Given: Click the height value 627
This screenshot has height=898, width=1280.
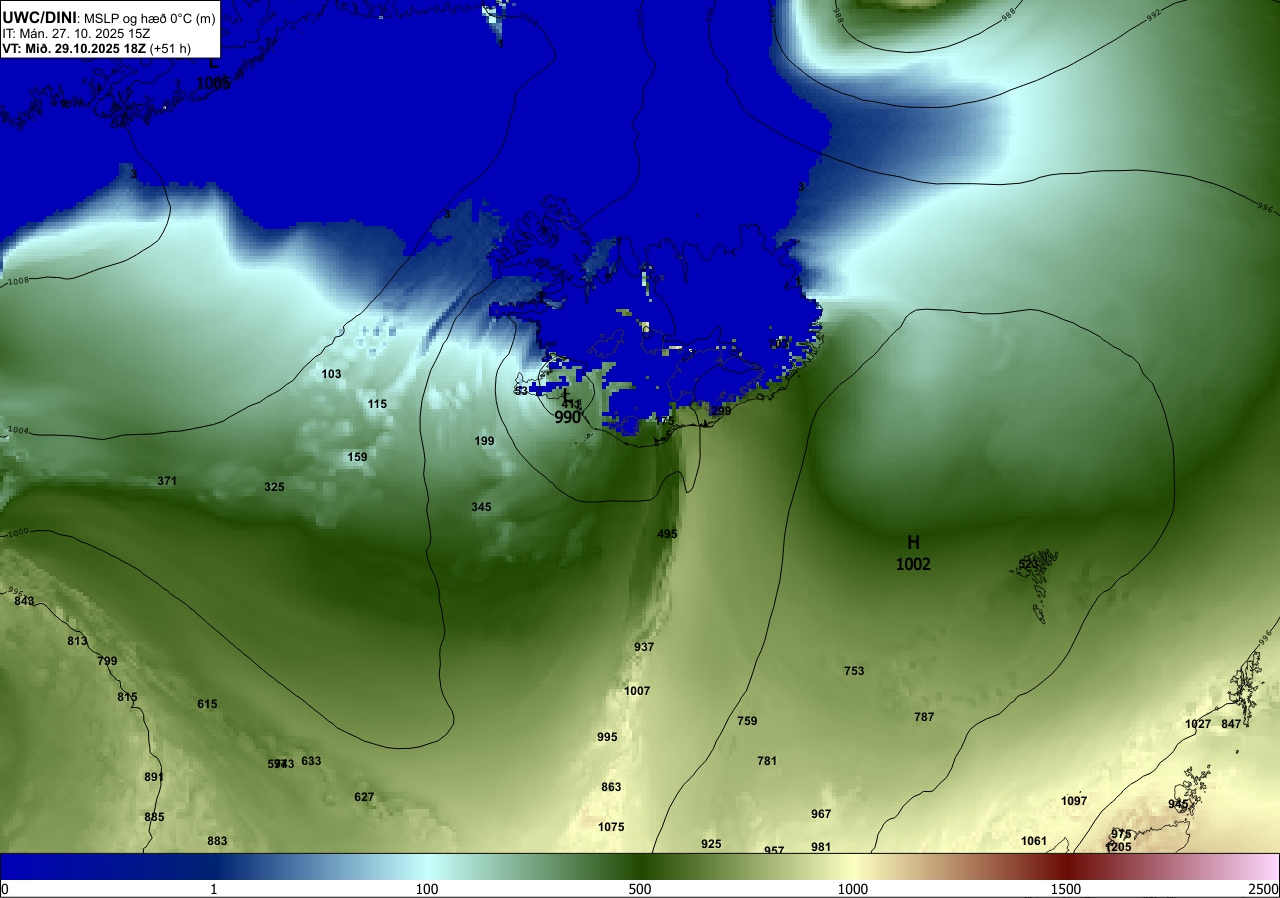Looking at the screenshot, I should click(x=364, y=797).
